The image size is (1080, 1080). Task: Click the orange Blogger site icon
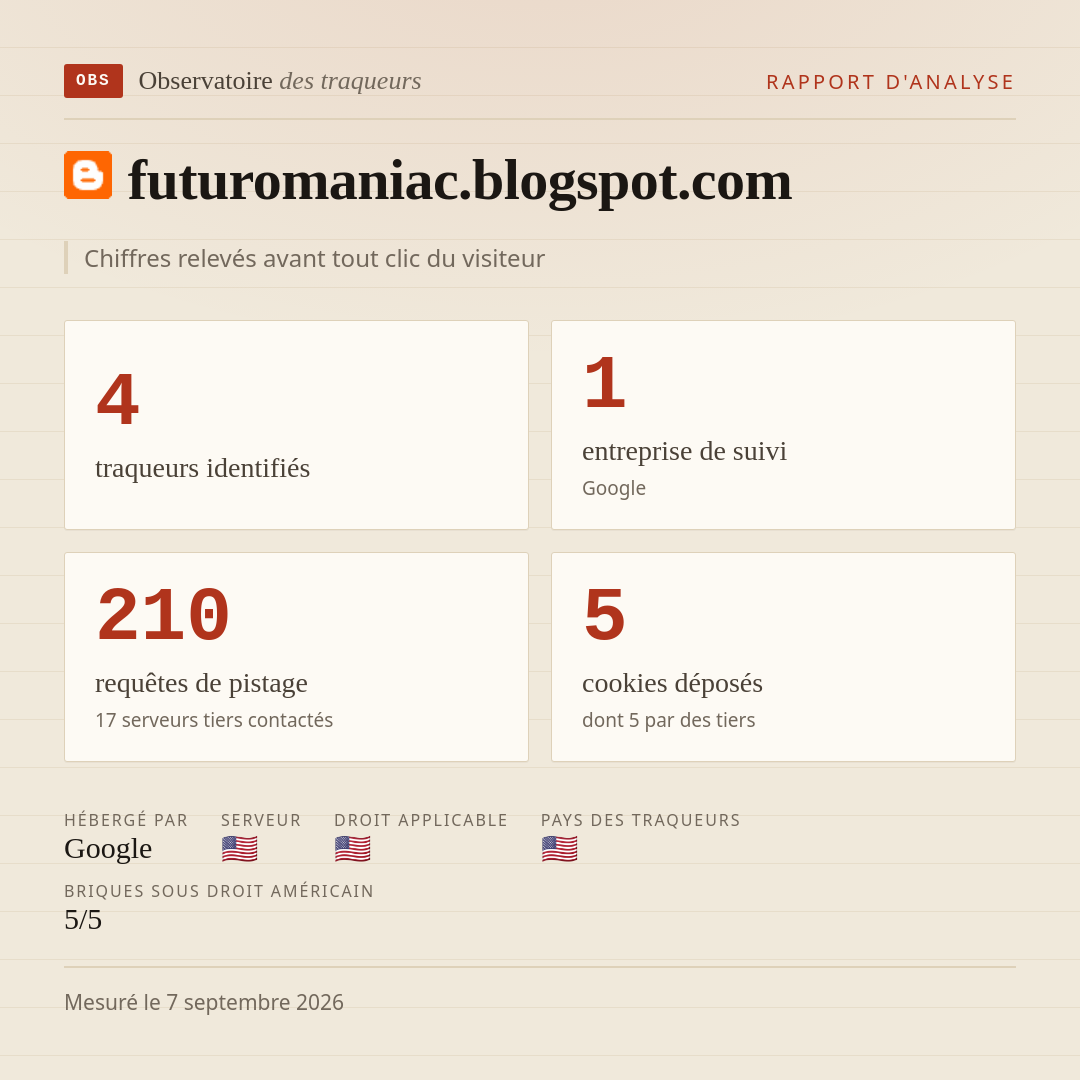[88, 175]
